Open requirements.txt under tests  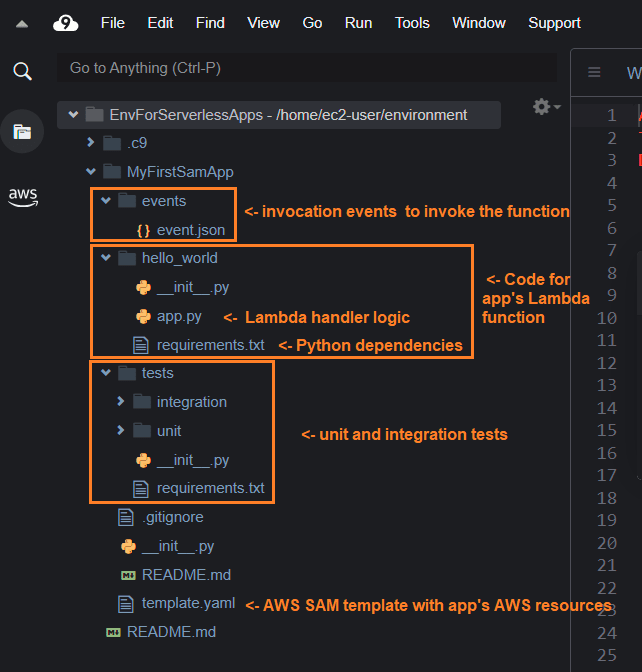210,488
